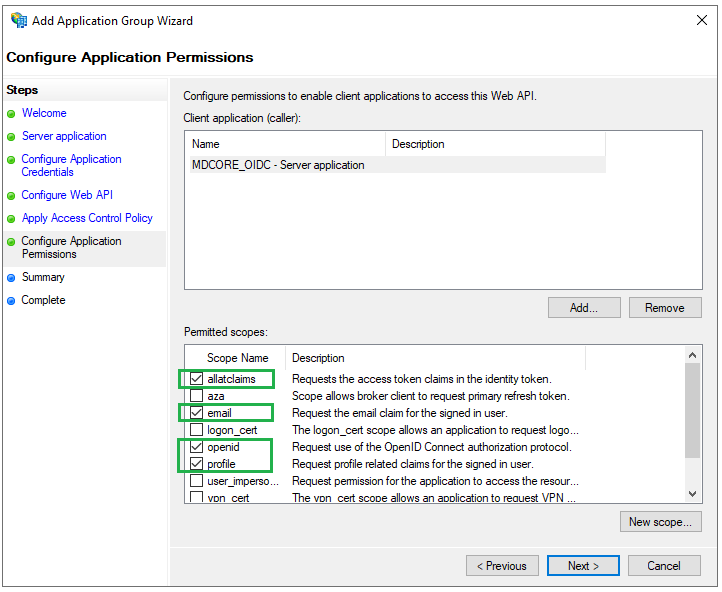Viewport: 722px width, 592px height.
Task: Toggle the user_imperso... scope checkbox
Action: tap(197, 481)
